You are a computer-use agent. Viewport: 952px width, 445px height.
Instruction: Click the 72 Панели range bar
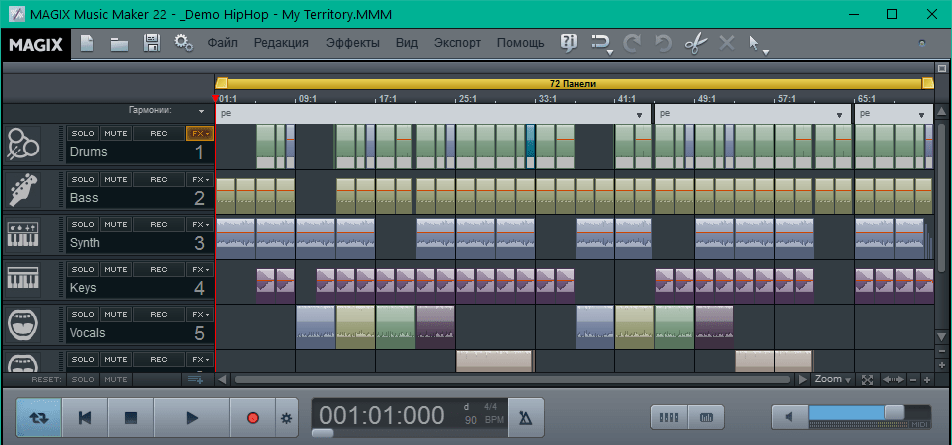[x=574, y=84]
